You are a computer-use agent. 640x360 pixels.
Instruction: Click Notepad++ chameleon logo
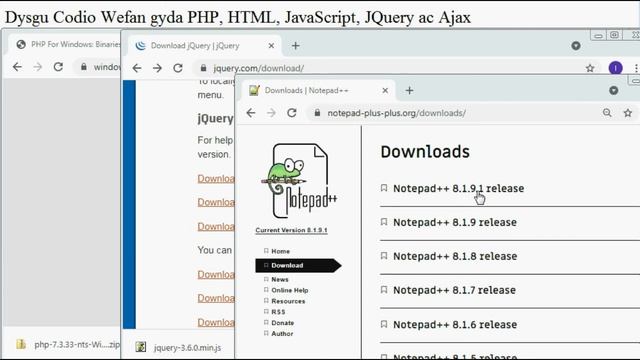[300, 181]
